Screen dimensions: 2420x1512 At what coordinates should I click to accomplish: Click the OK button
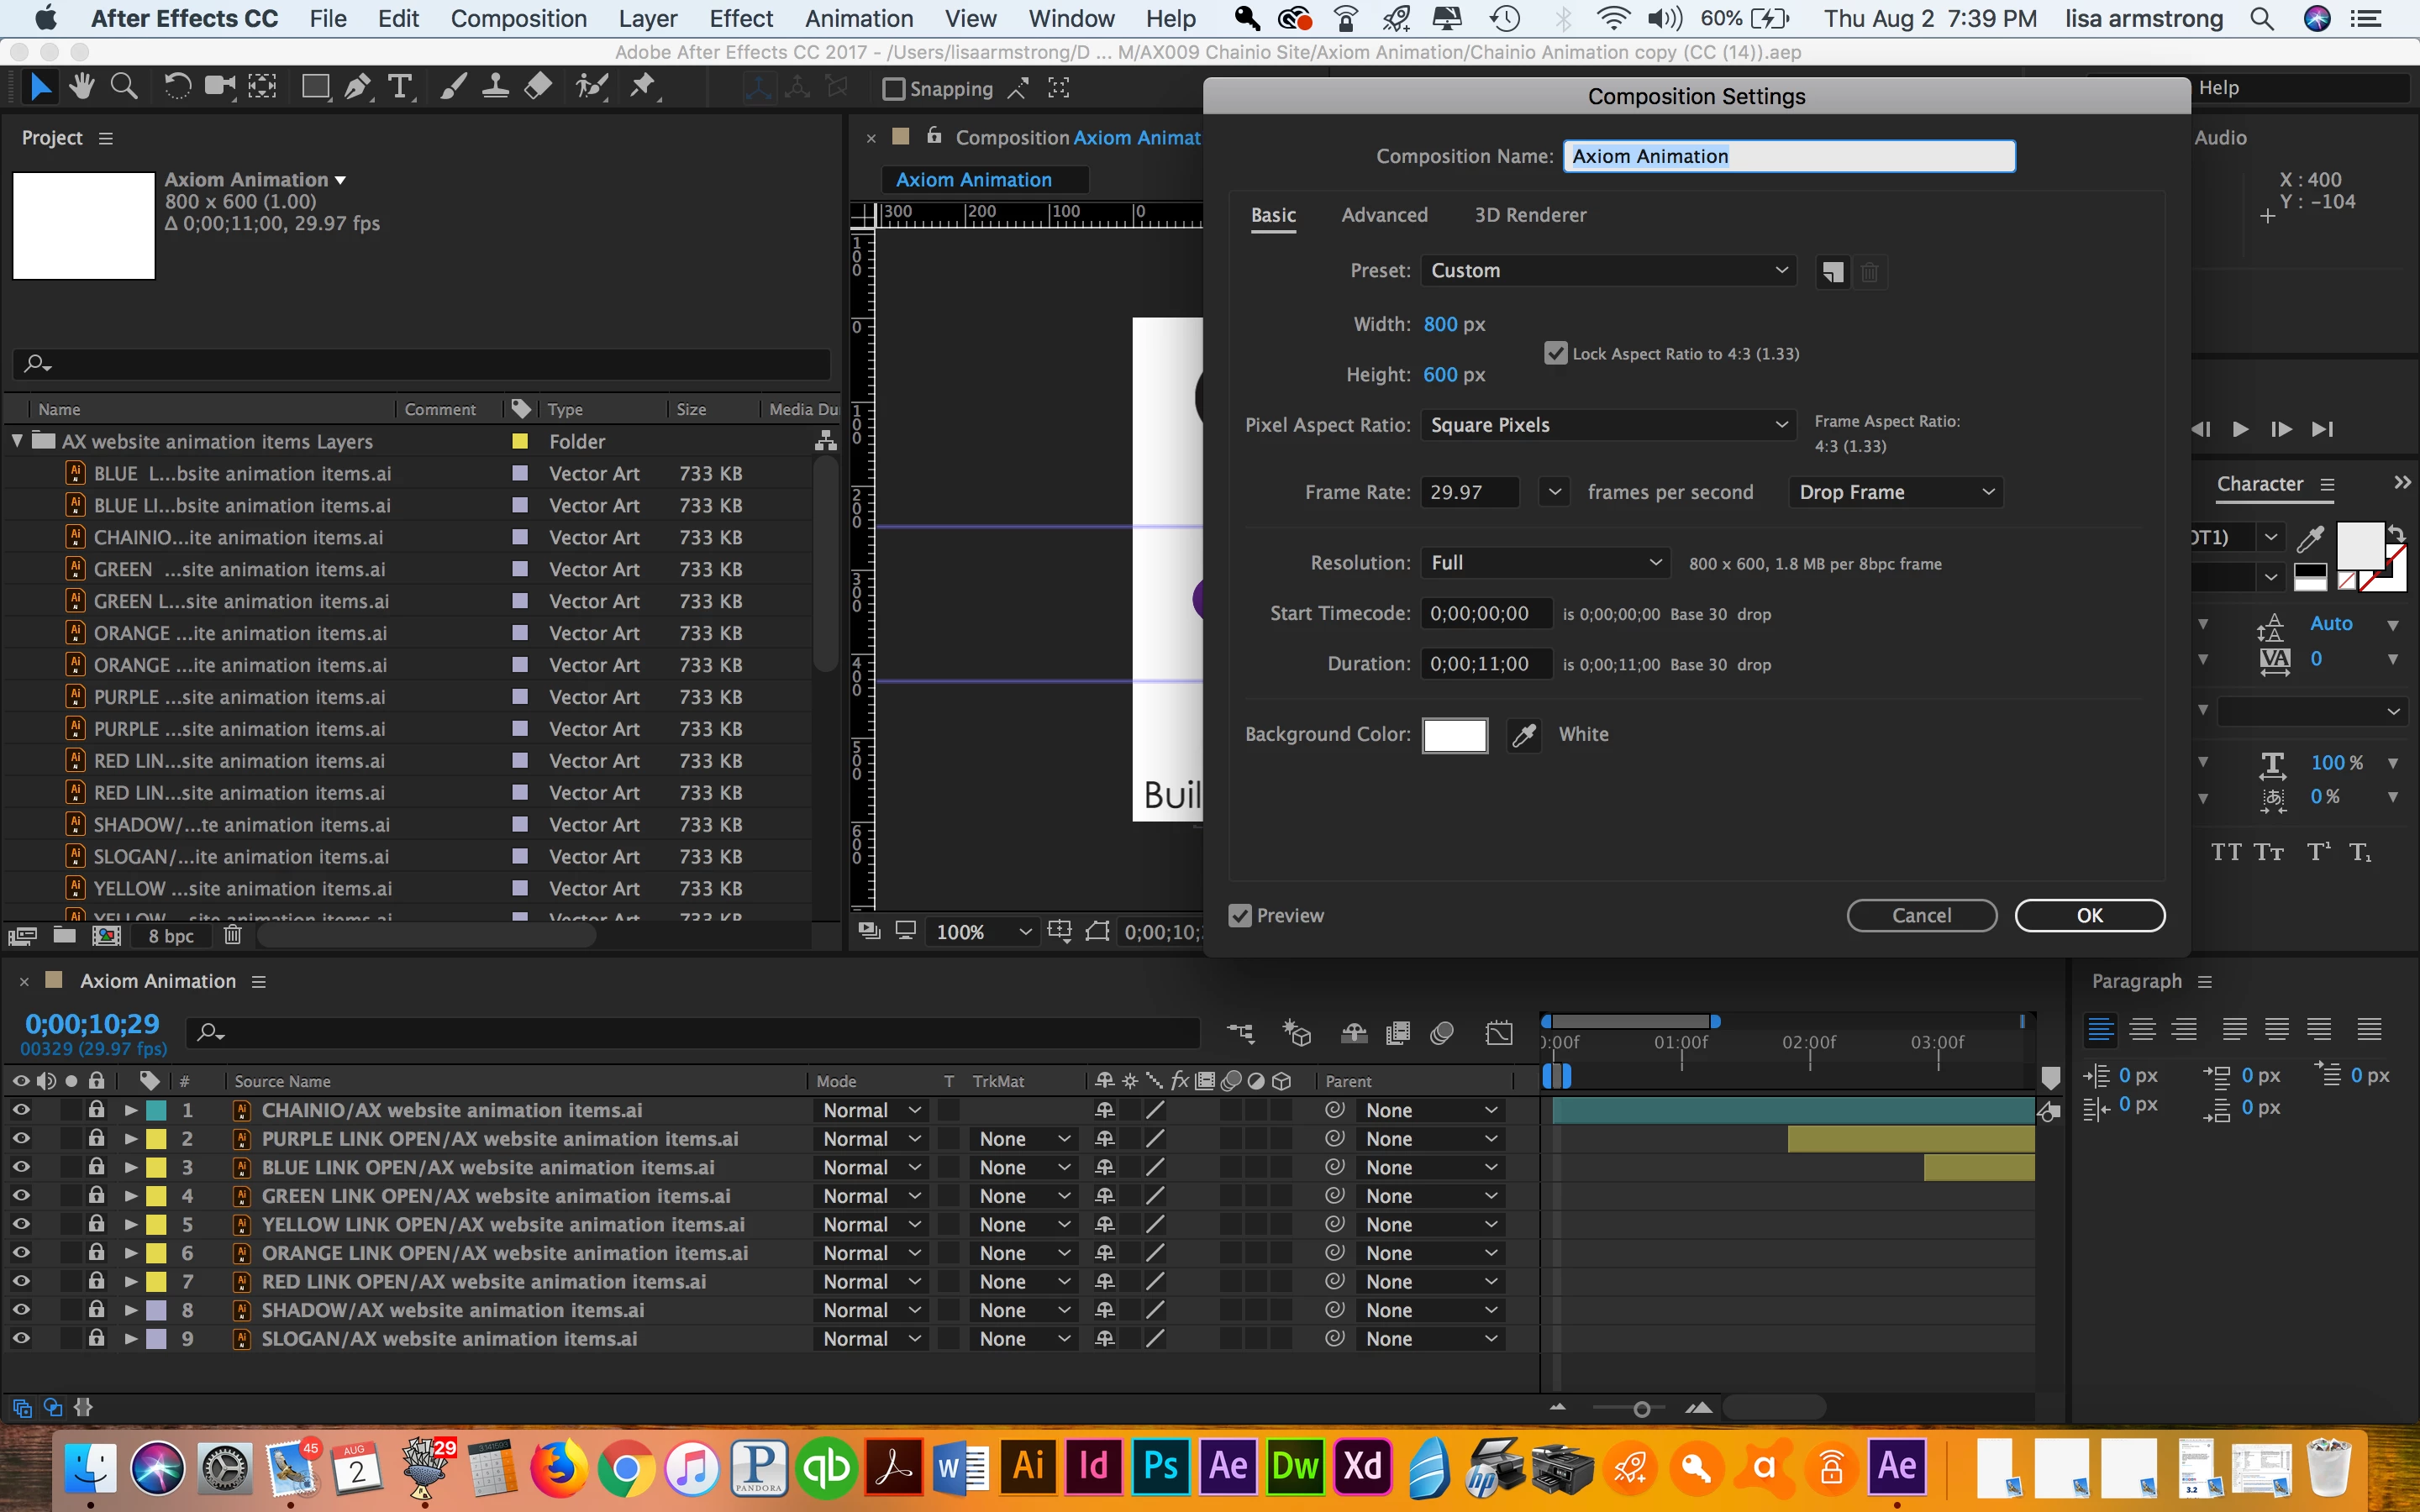(x=2089, y=916)
